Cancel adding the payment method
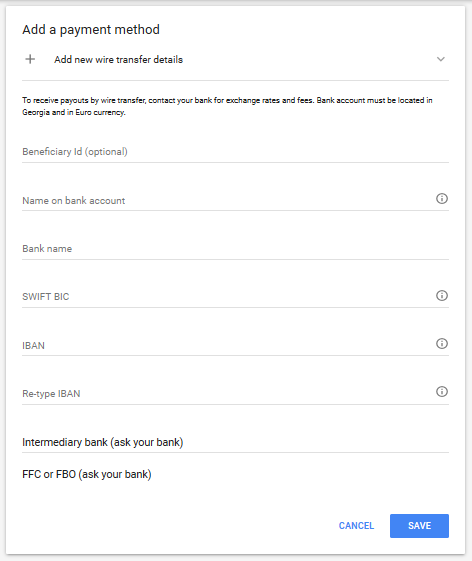This screenshot has width=472, height=561. coord(356,526)
